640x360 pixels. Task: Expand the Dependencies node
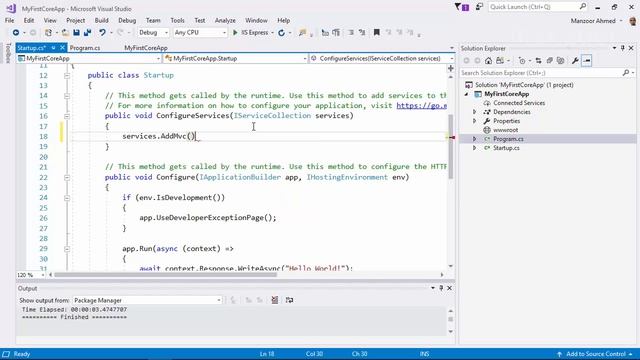click(x=474, y=112)
